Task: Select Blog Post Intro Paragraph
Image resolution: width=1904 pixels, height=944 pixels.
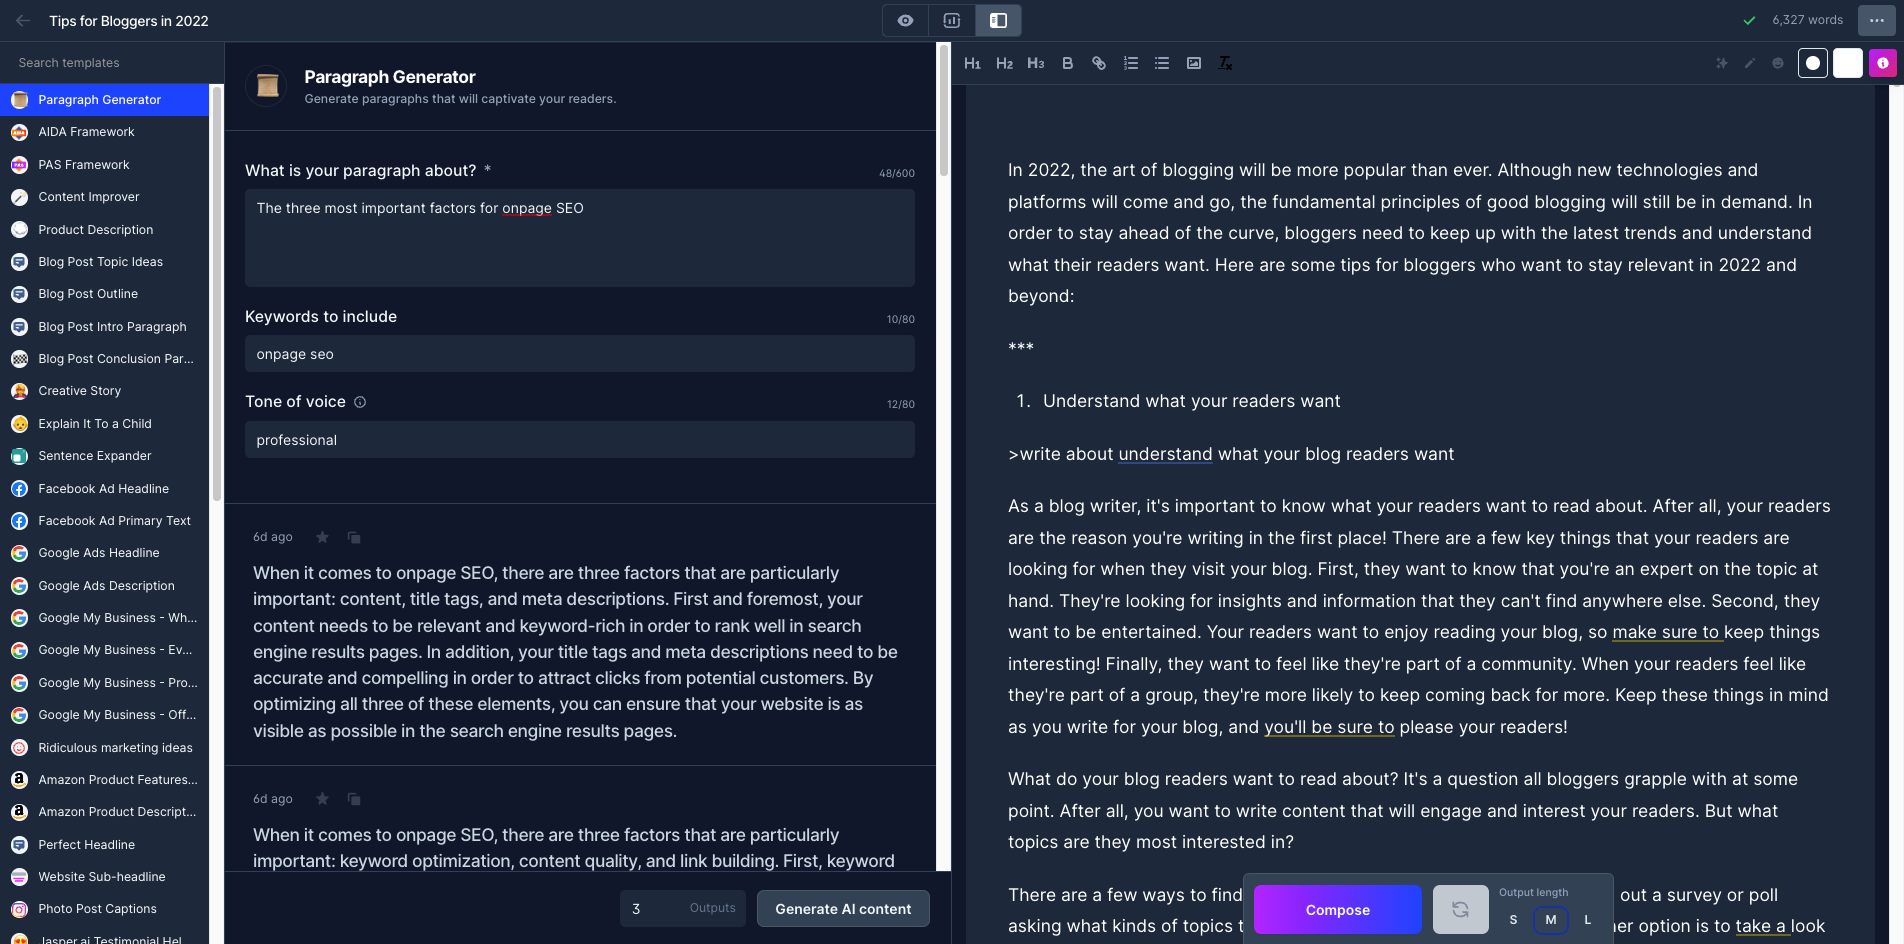Action: point(105,327)
